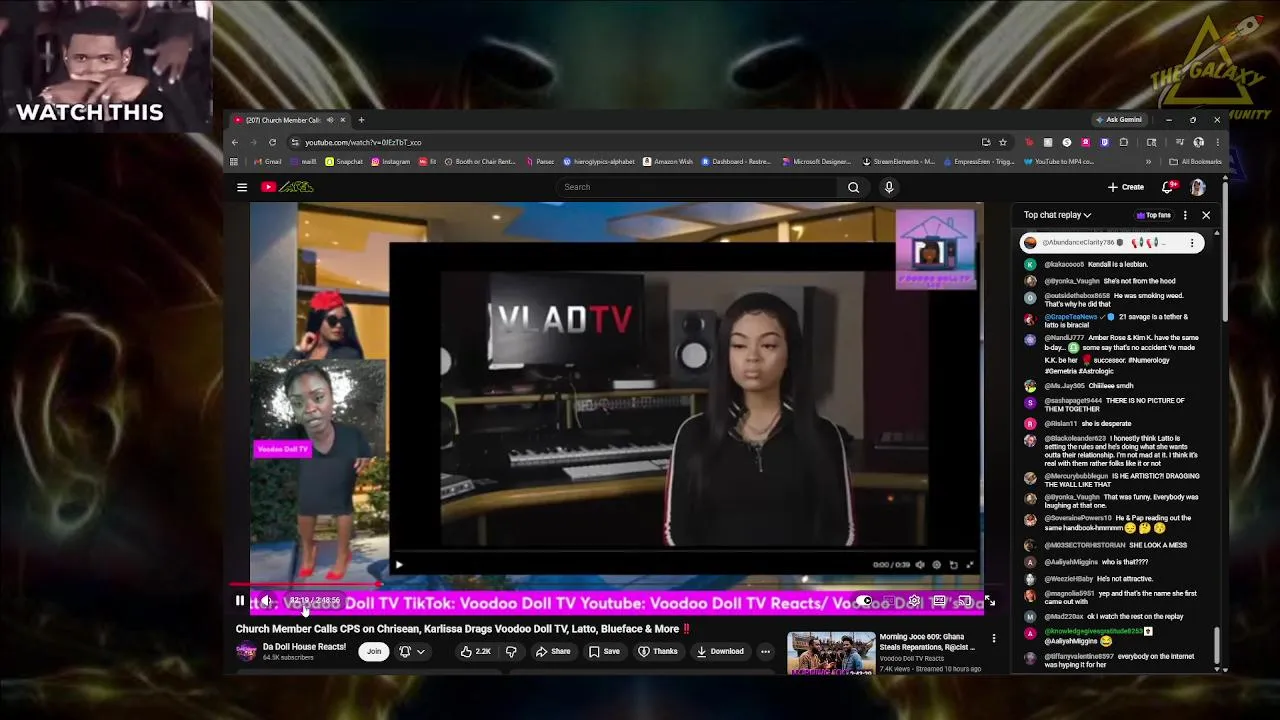Screen dimensions: 1280x720
Task: Open the All Bookmarks folder
Action: (x=1195, y=161)
